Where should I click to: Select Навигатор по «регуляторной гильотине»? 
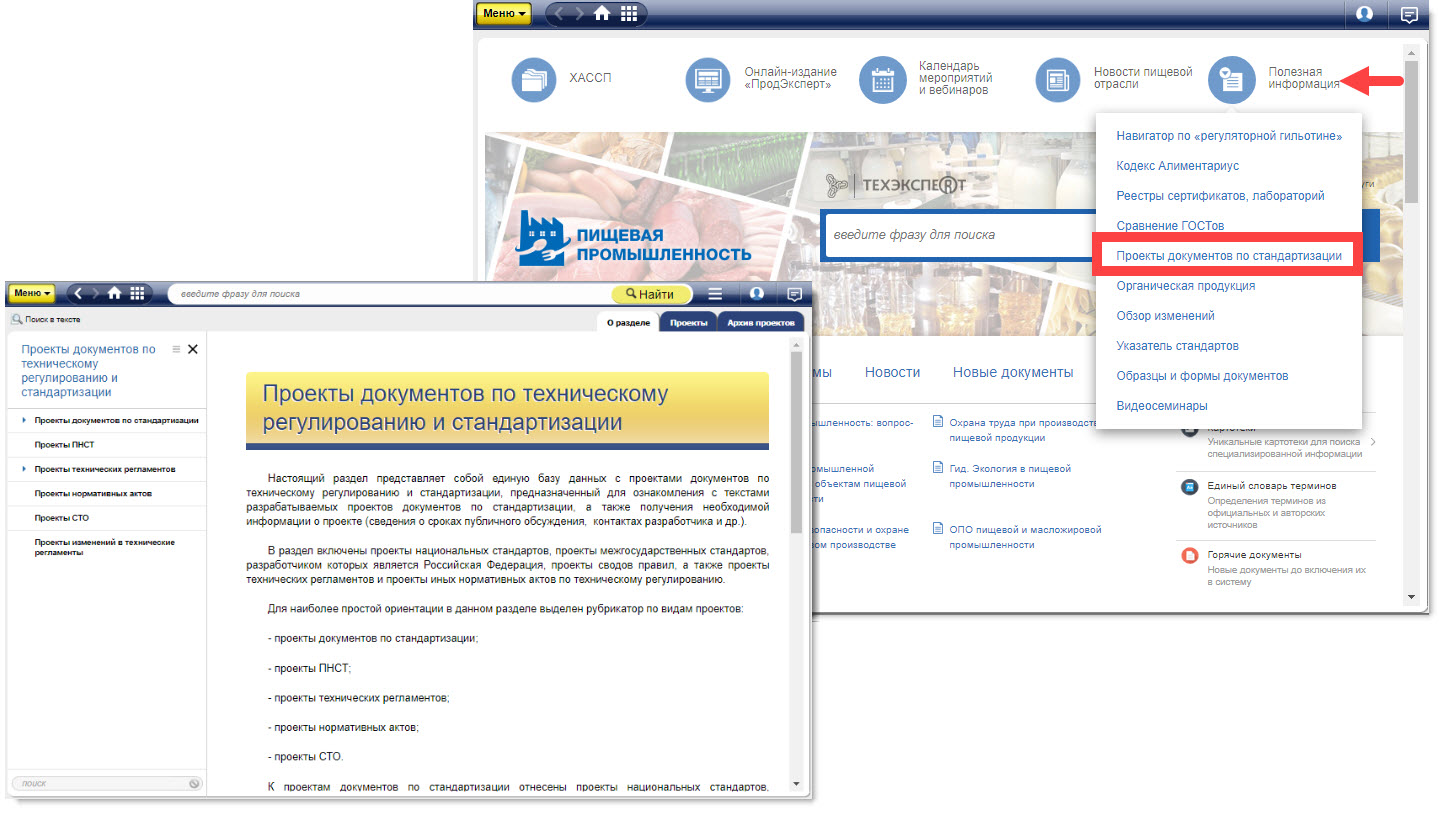1229,135
